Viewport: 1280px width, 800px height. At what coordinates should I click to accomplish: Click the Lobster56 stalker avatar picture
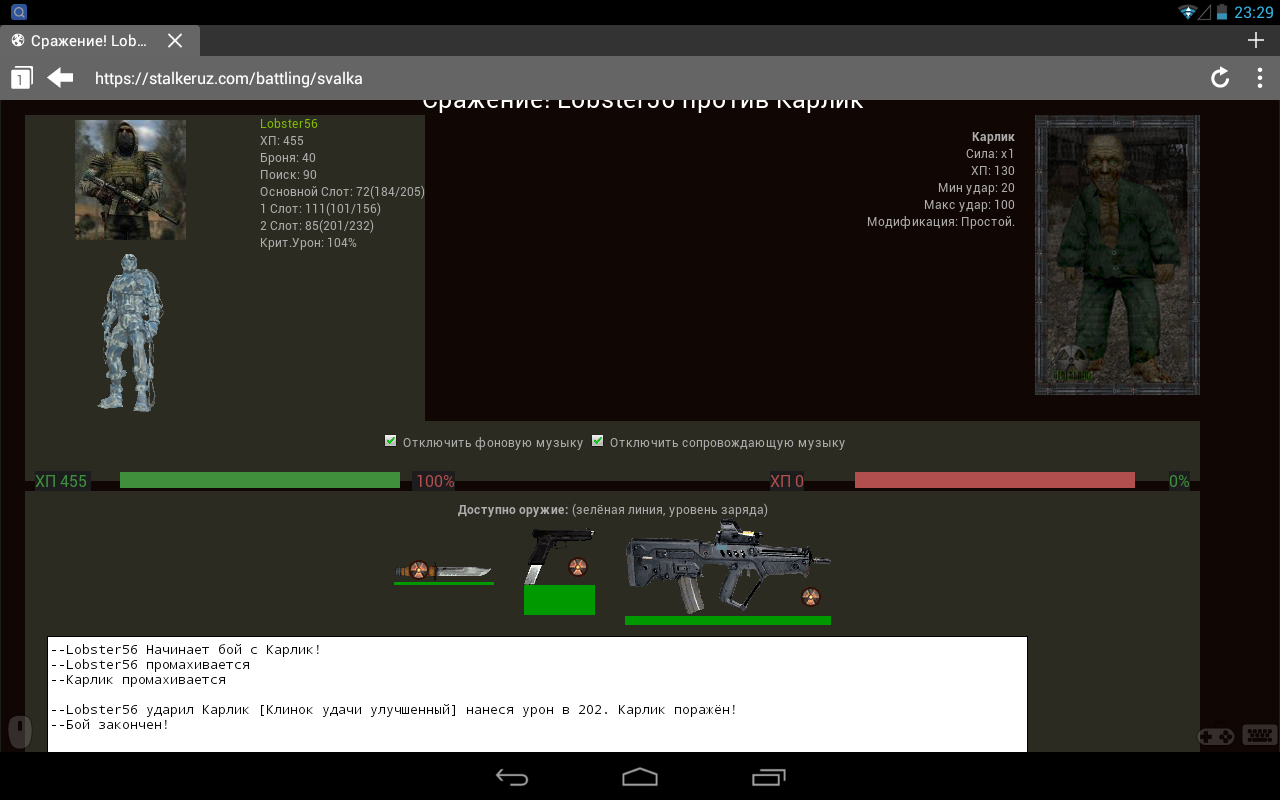(130, 180)
